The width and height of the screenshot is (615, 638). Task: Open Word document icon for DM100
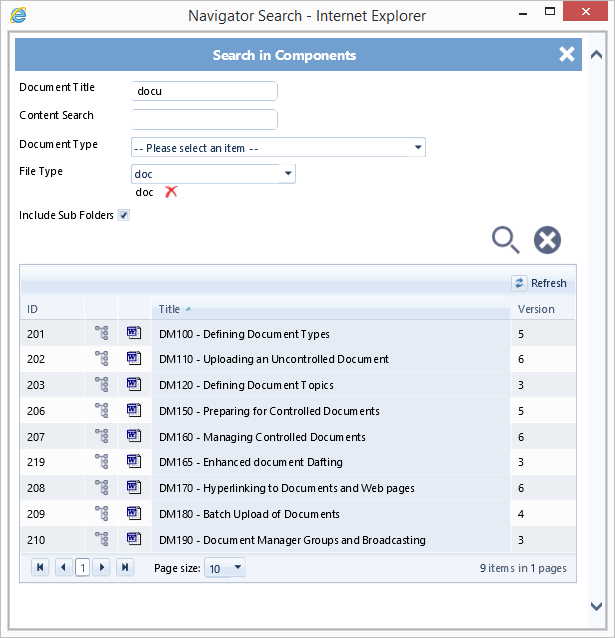coord(134,333)
